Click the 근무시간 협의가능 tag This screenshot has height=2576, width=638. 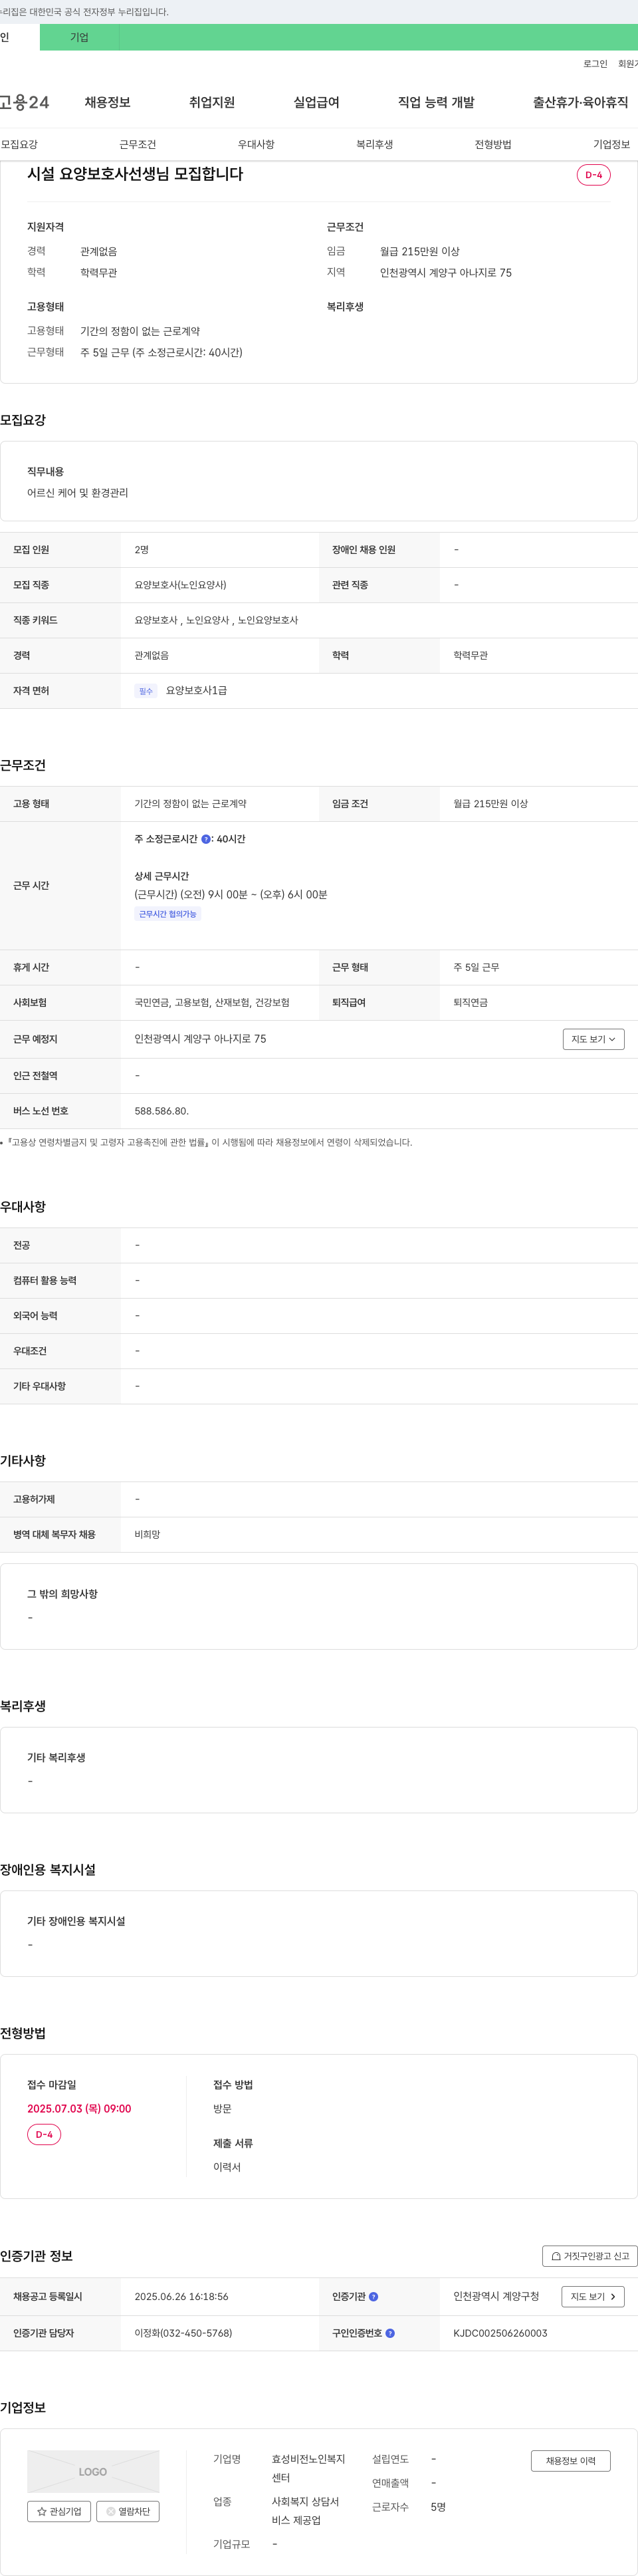[168, 914]
